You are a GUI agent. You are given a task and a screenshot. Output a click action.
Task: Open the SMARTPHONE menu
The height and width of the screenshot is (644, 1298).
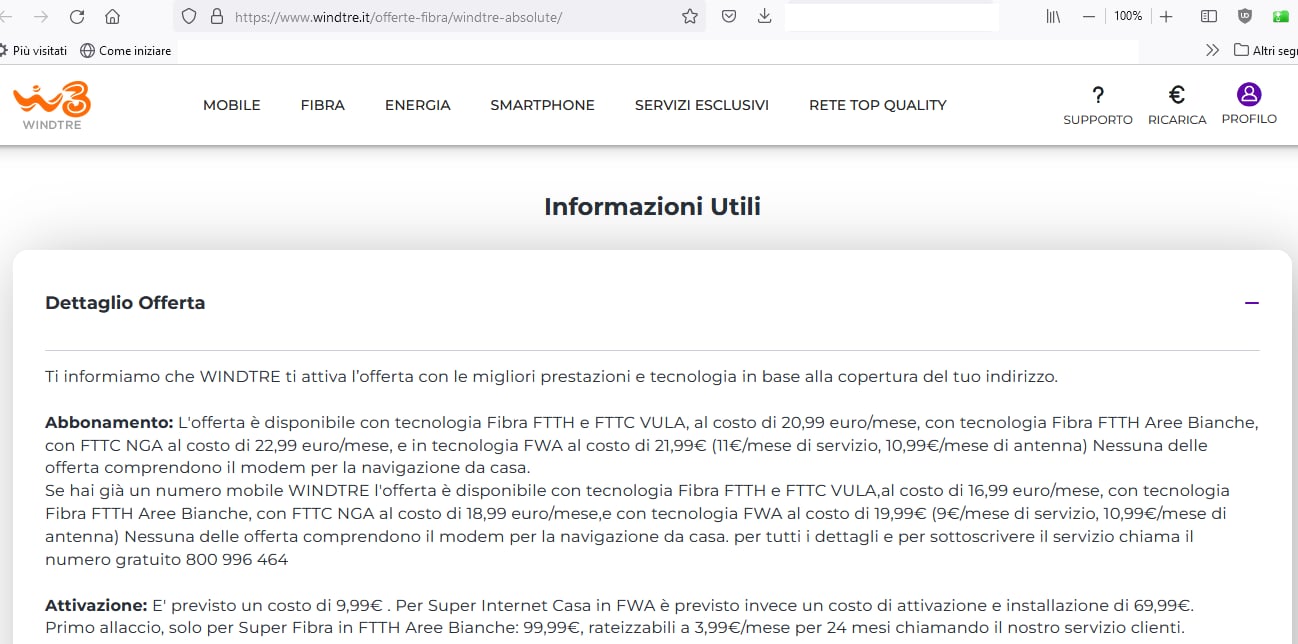pyautogui.click(x=542, y=105)
